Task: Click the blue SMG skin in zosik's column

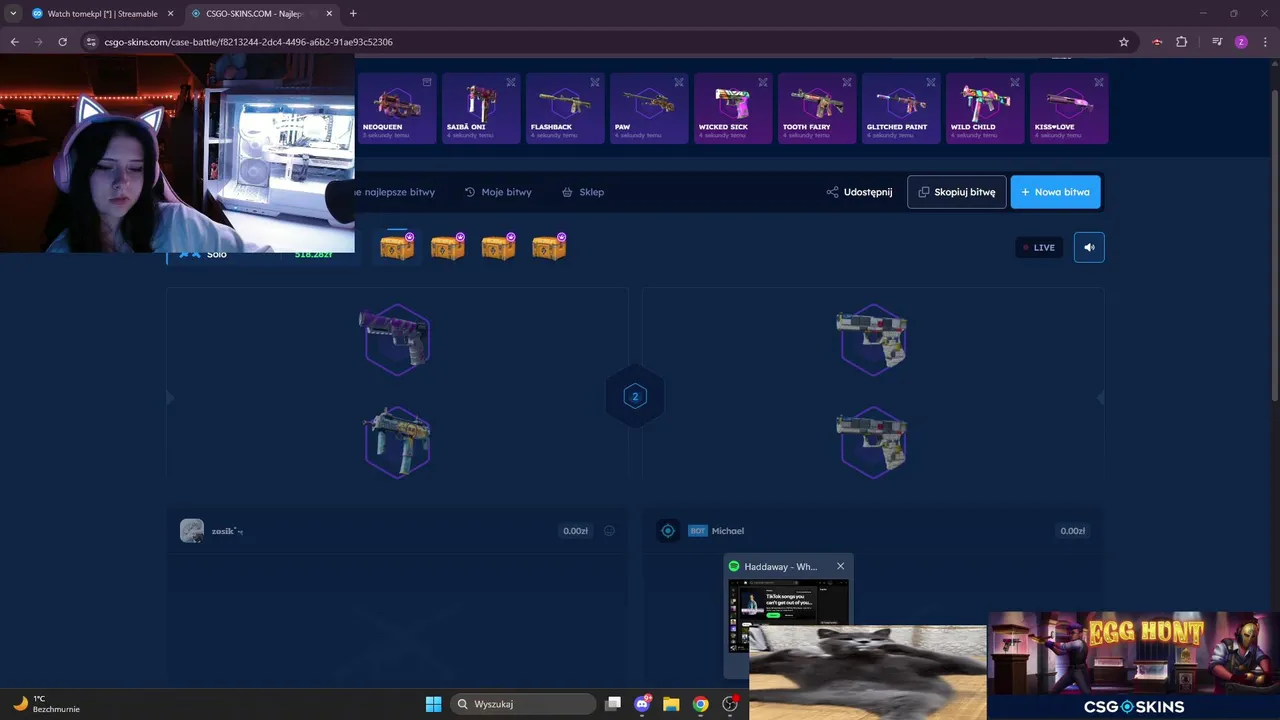Action: 397,442
